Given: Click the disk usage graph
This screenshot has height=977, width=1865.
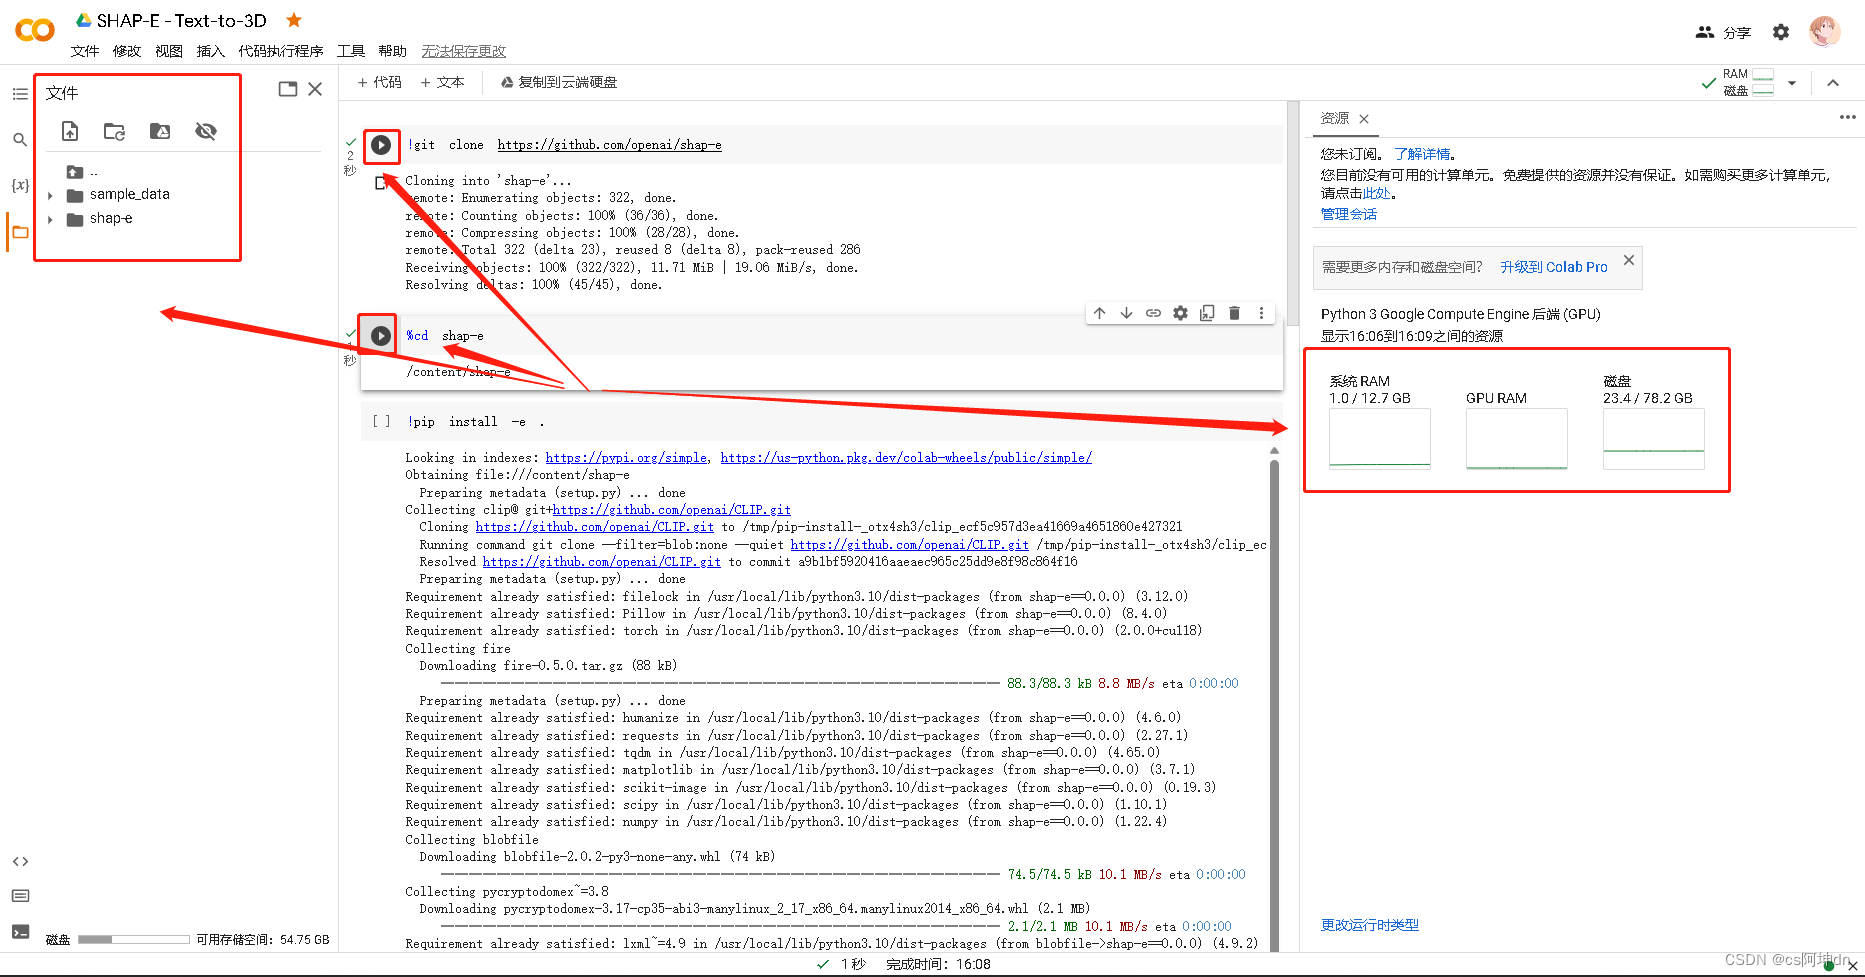Looking at the screenshot, I should point(1654,439).
